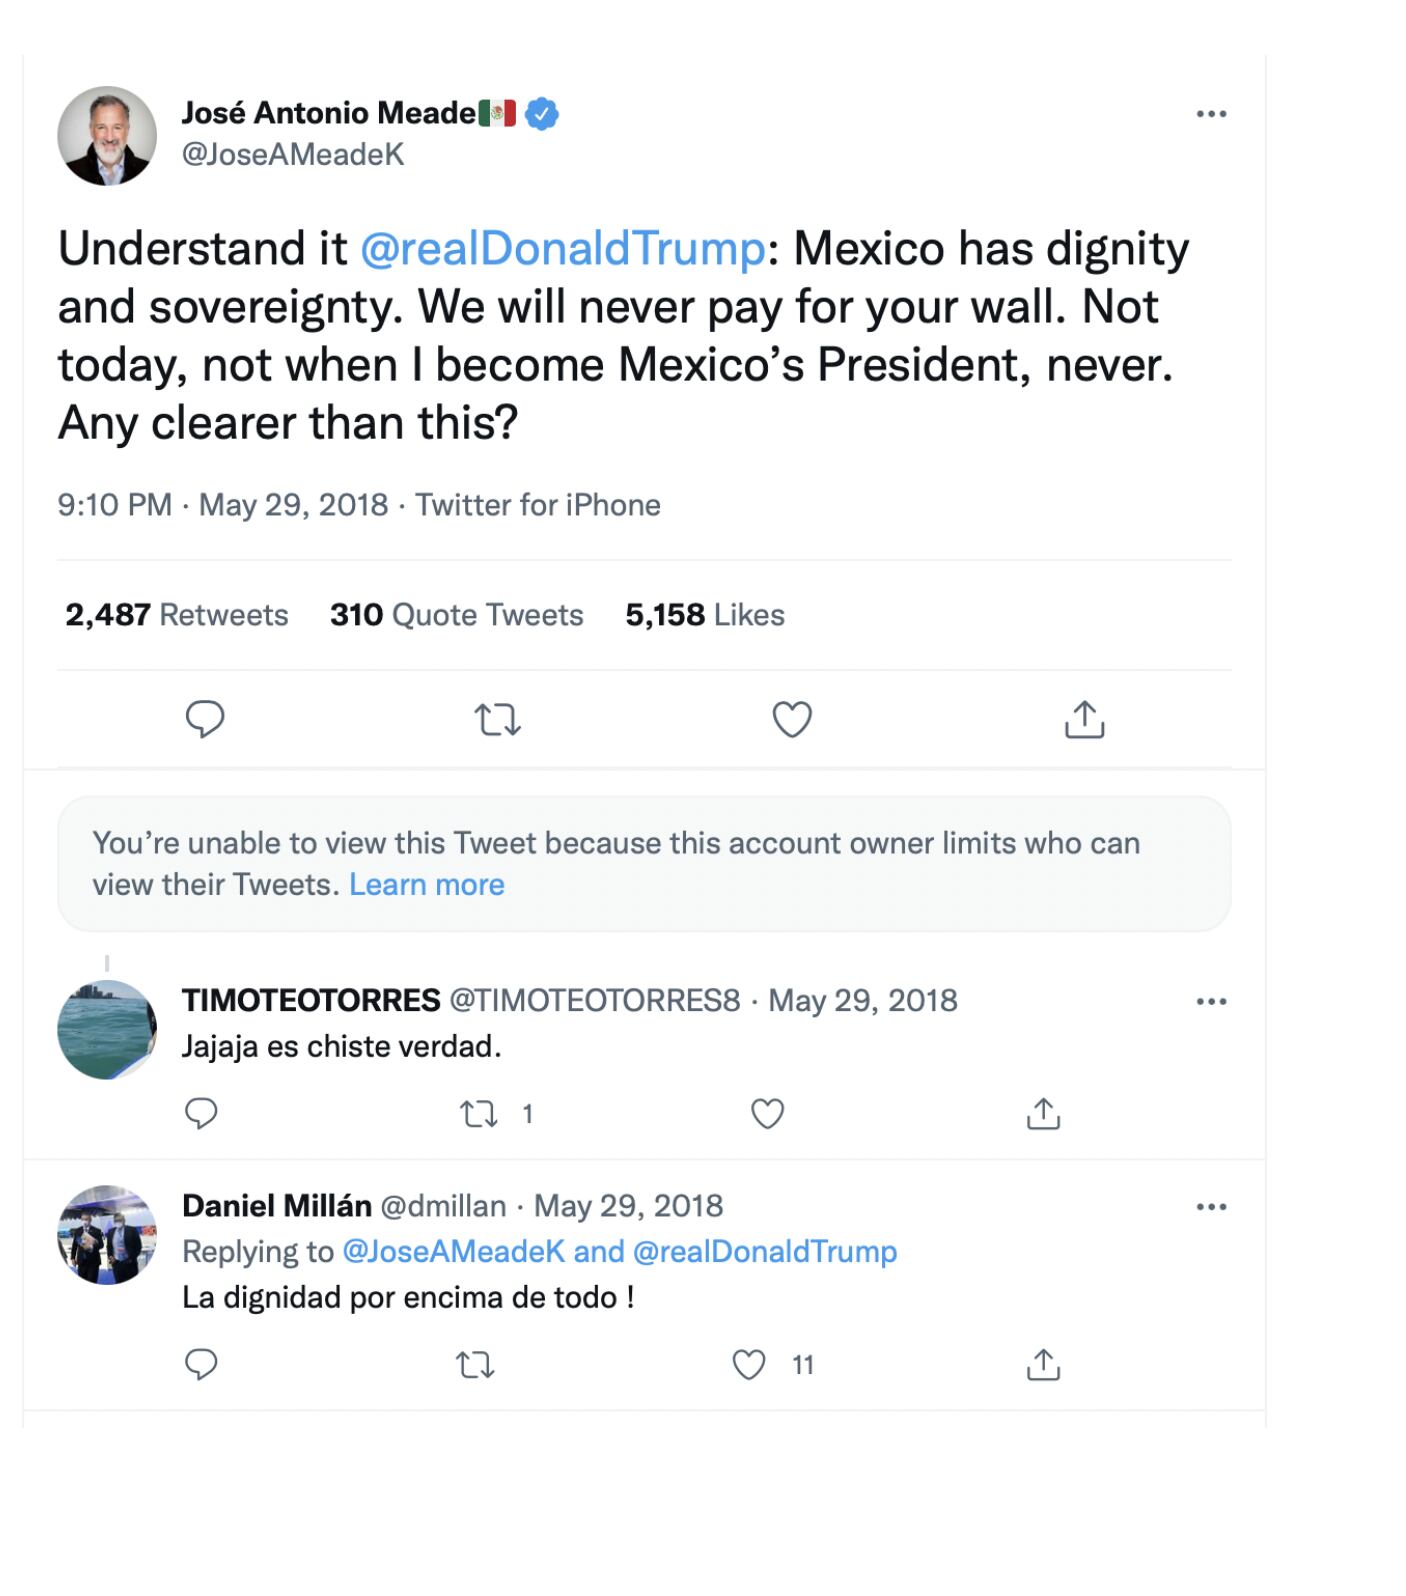
Task: Share Daniel Millán's reply
Action: pyautogui.click(x=1043, y=1365)
